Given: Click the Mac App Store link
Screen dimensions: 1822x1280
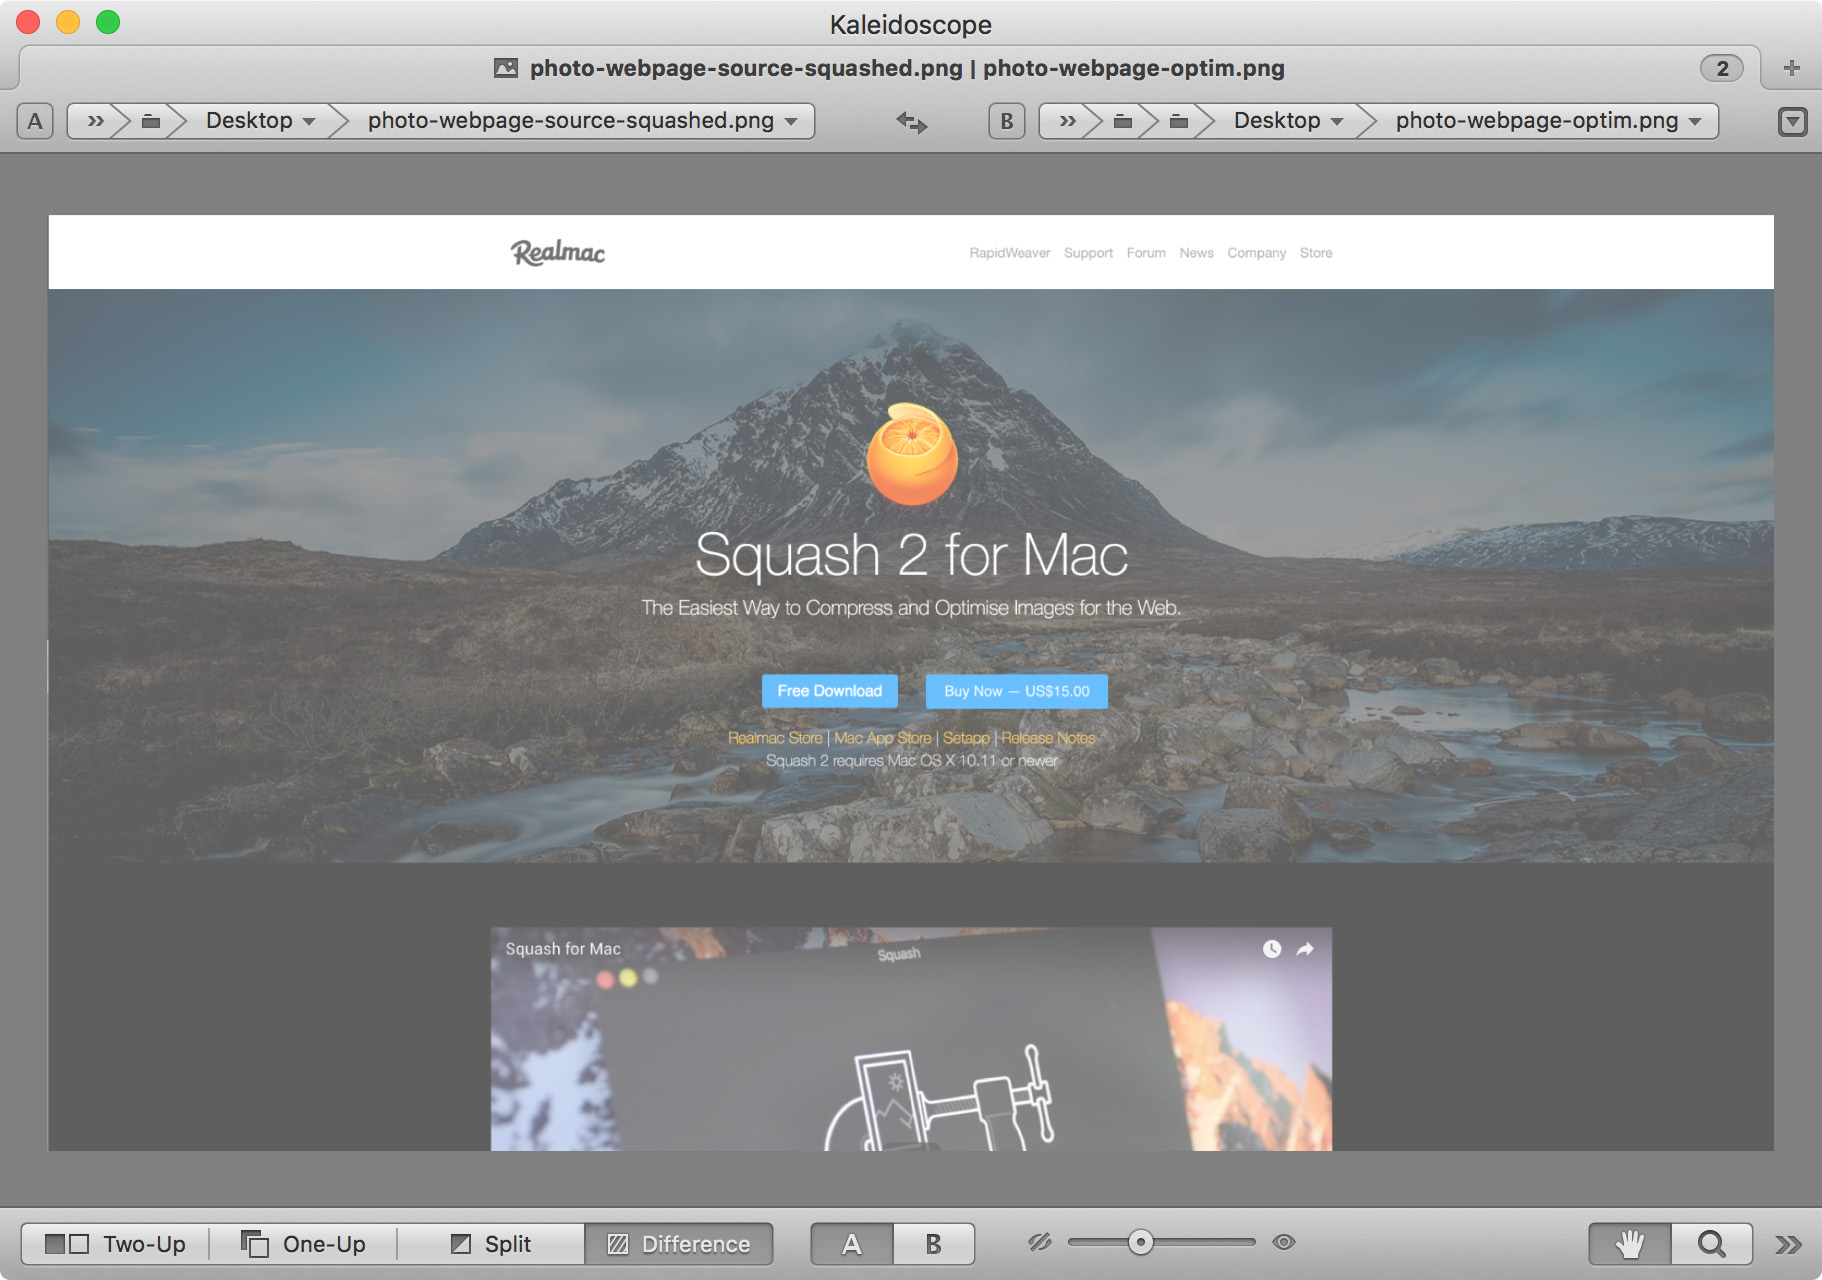Looking at the screenshot, I should 883,738.
